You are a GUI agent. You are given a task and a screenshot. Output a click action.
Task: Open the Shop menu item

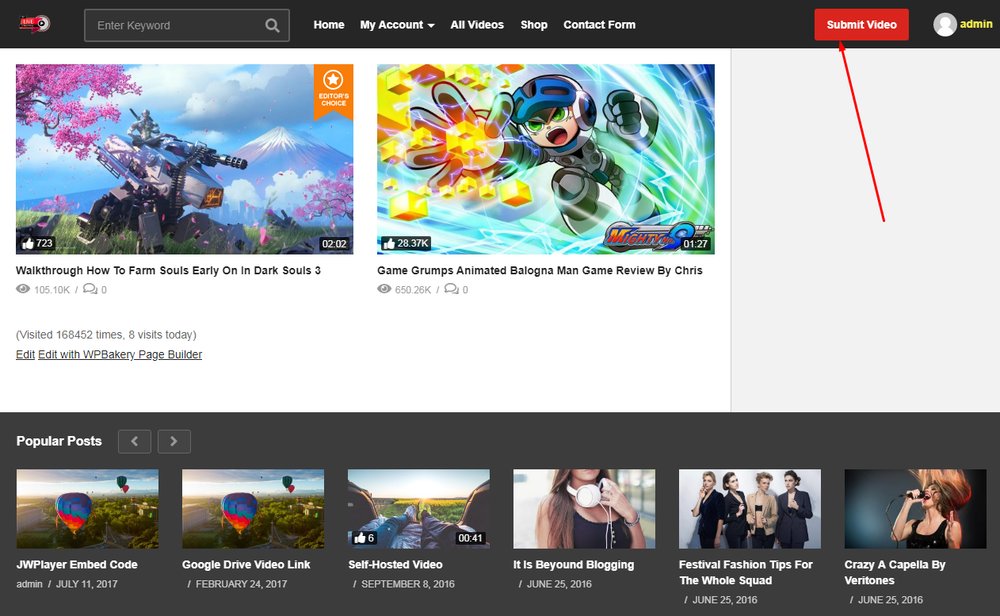534,25
